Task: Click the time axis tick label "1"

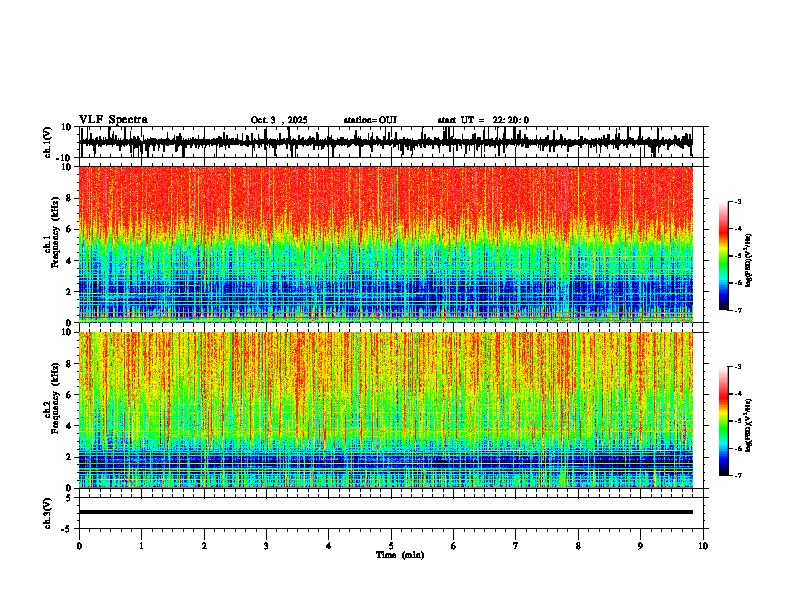Action: point(141,546)
